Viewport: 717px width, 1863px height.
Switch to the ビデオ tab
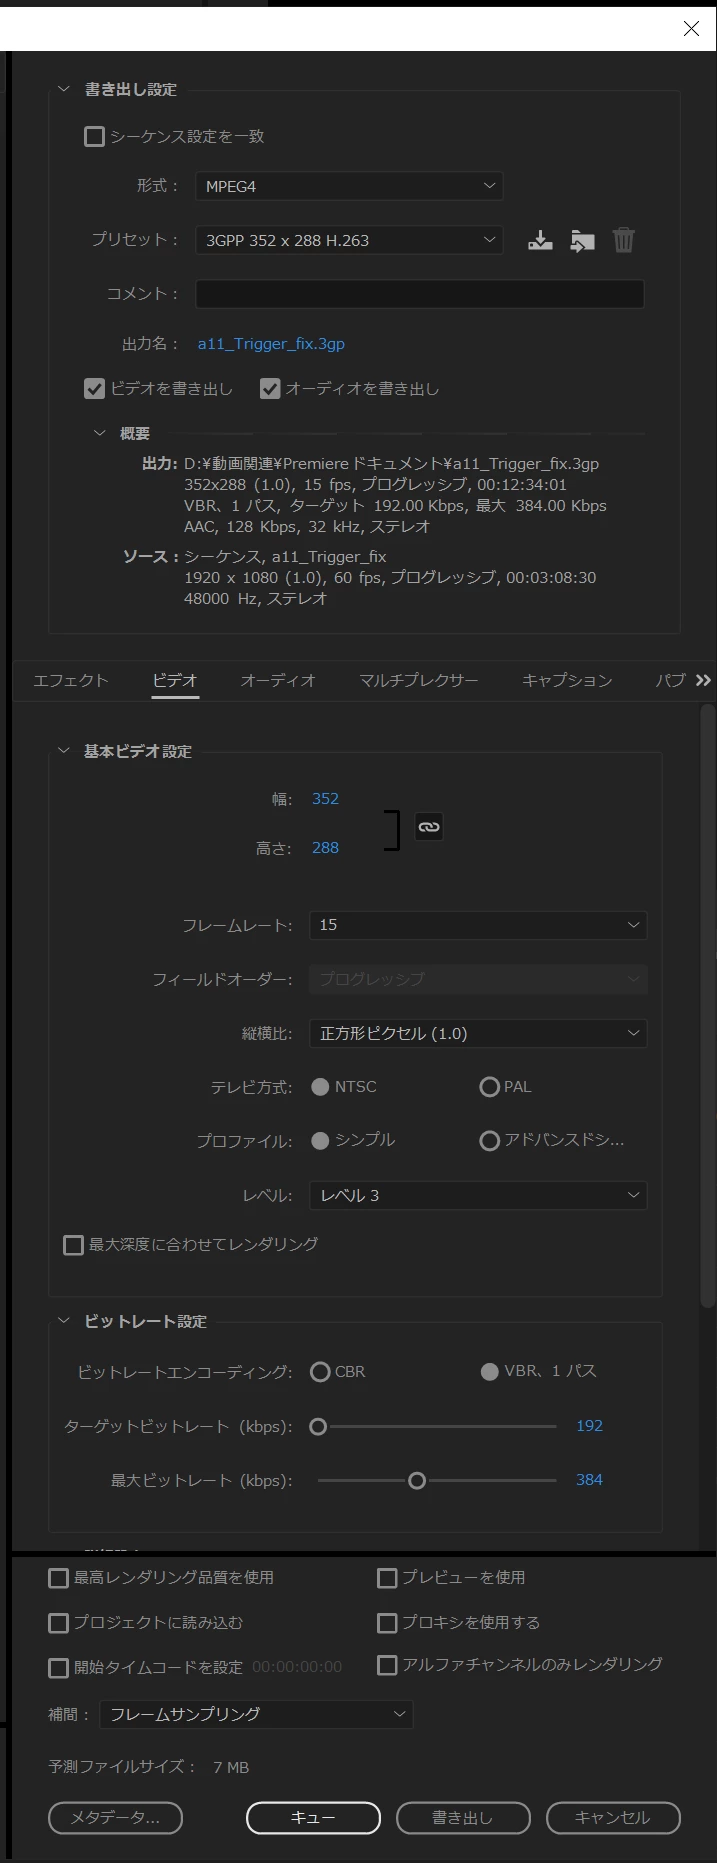[175, 680]
